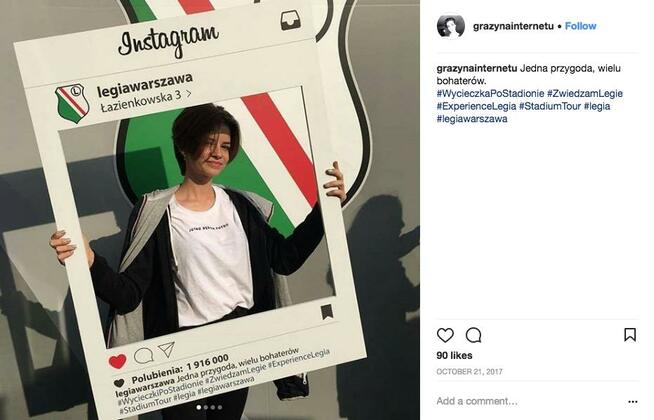Viewport: 654px width, 420px height.
Task: Open #ZwiedzamLegie hashtag
Action: pos(585,93)
